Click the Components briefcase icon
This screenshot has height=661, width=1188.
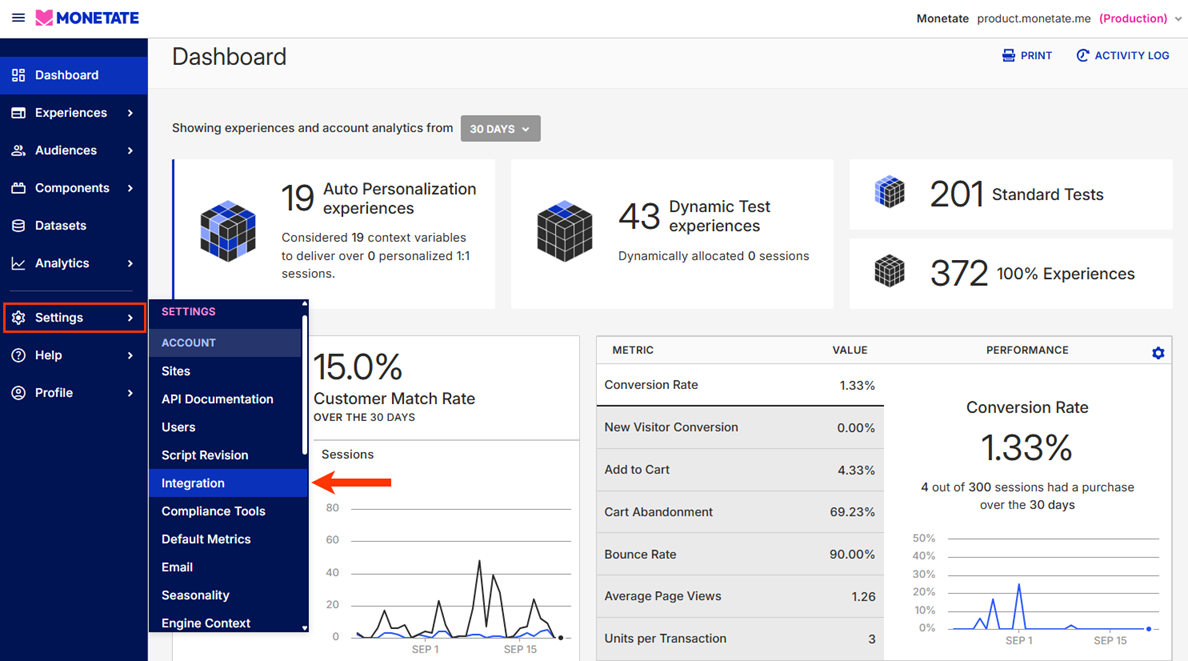[18, 188]
